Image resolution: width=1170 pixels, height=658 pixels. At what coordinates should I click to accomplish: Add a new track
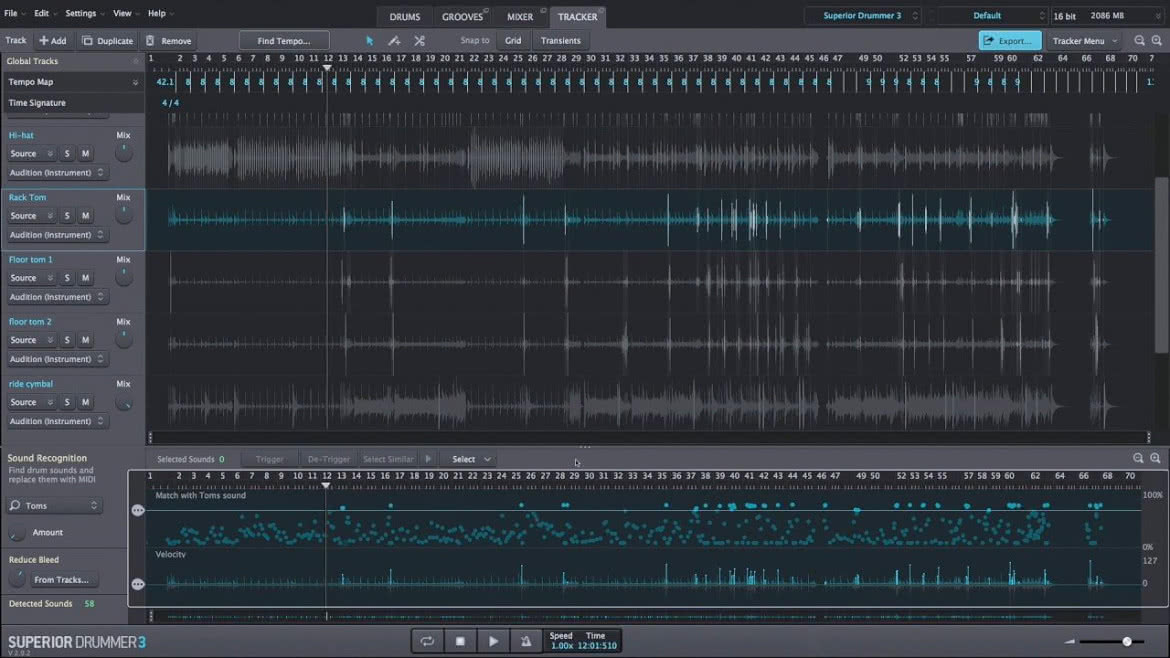[52, 41]
